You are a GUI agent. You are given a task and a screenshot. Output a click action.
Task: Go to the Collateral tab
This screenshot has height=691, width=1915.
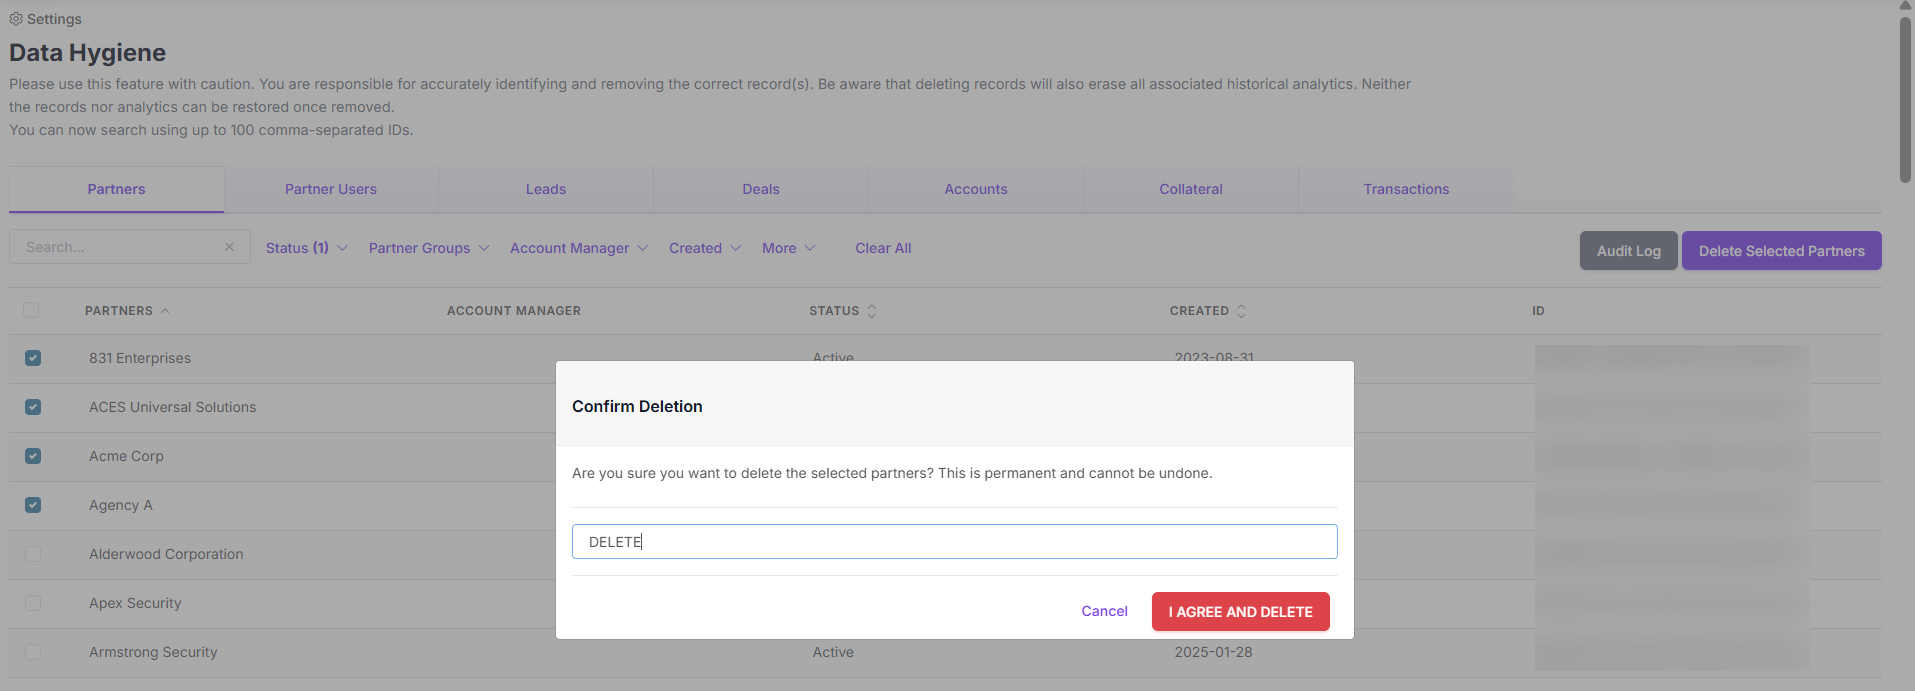pyautogui.click(x=1191, y=189)
